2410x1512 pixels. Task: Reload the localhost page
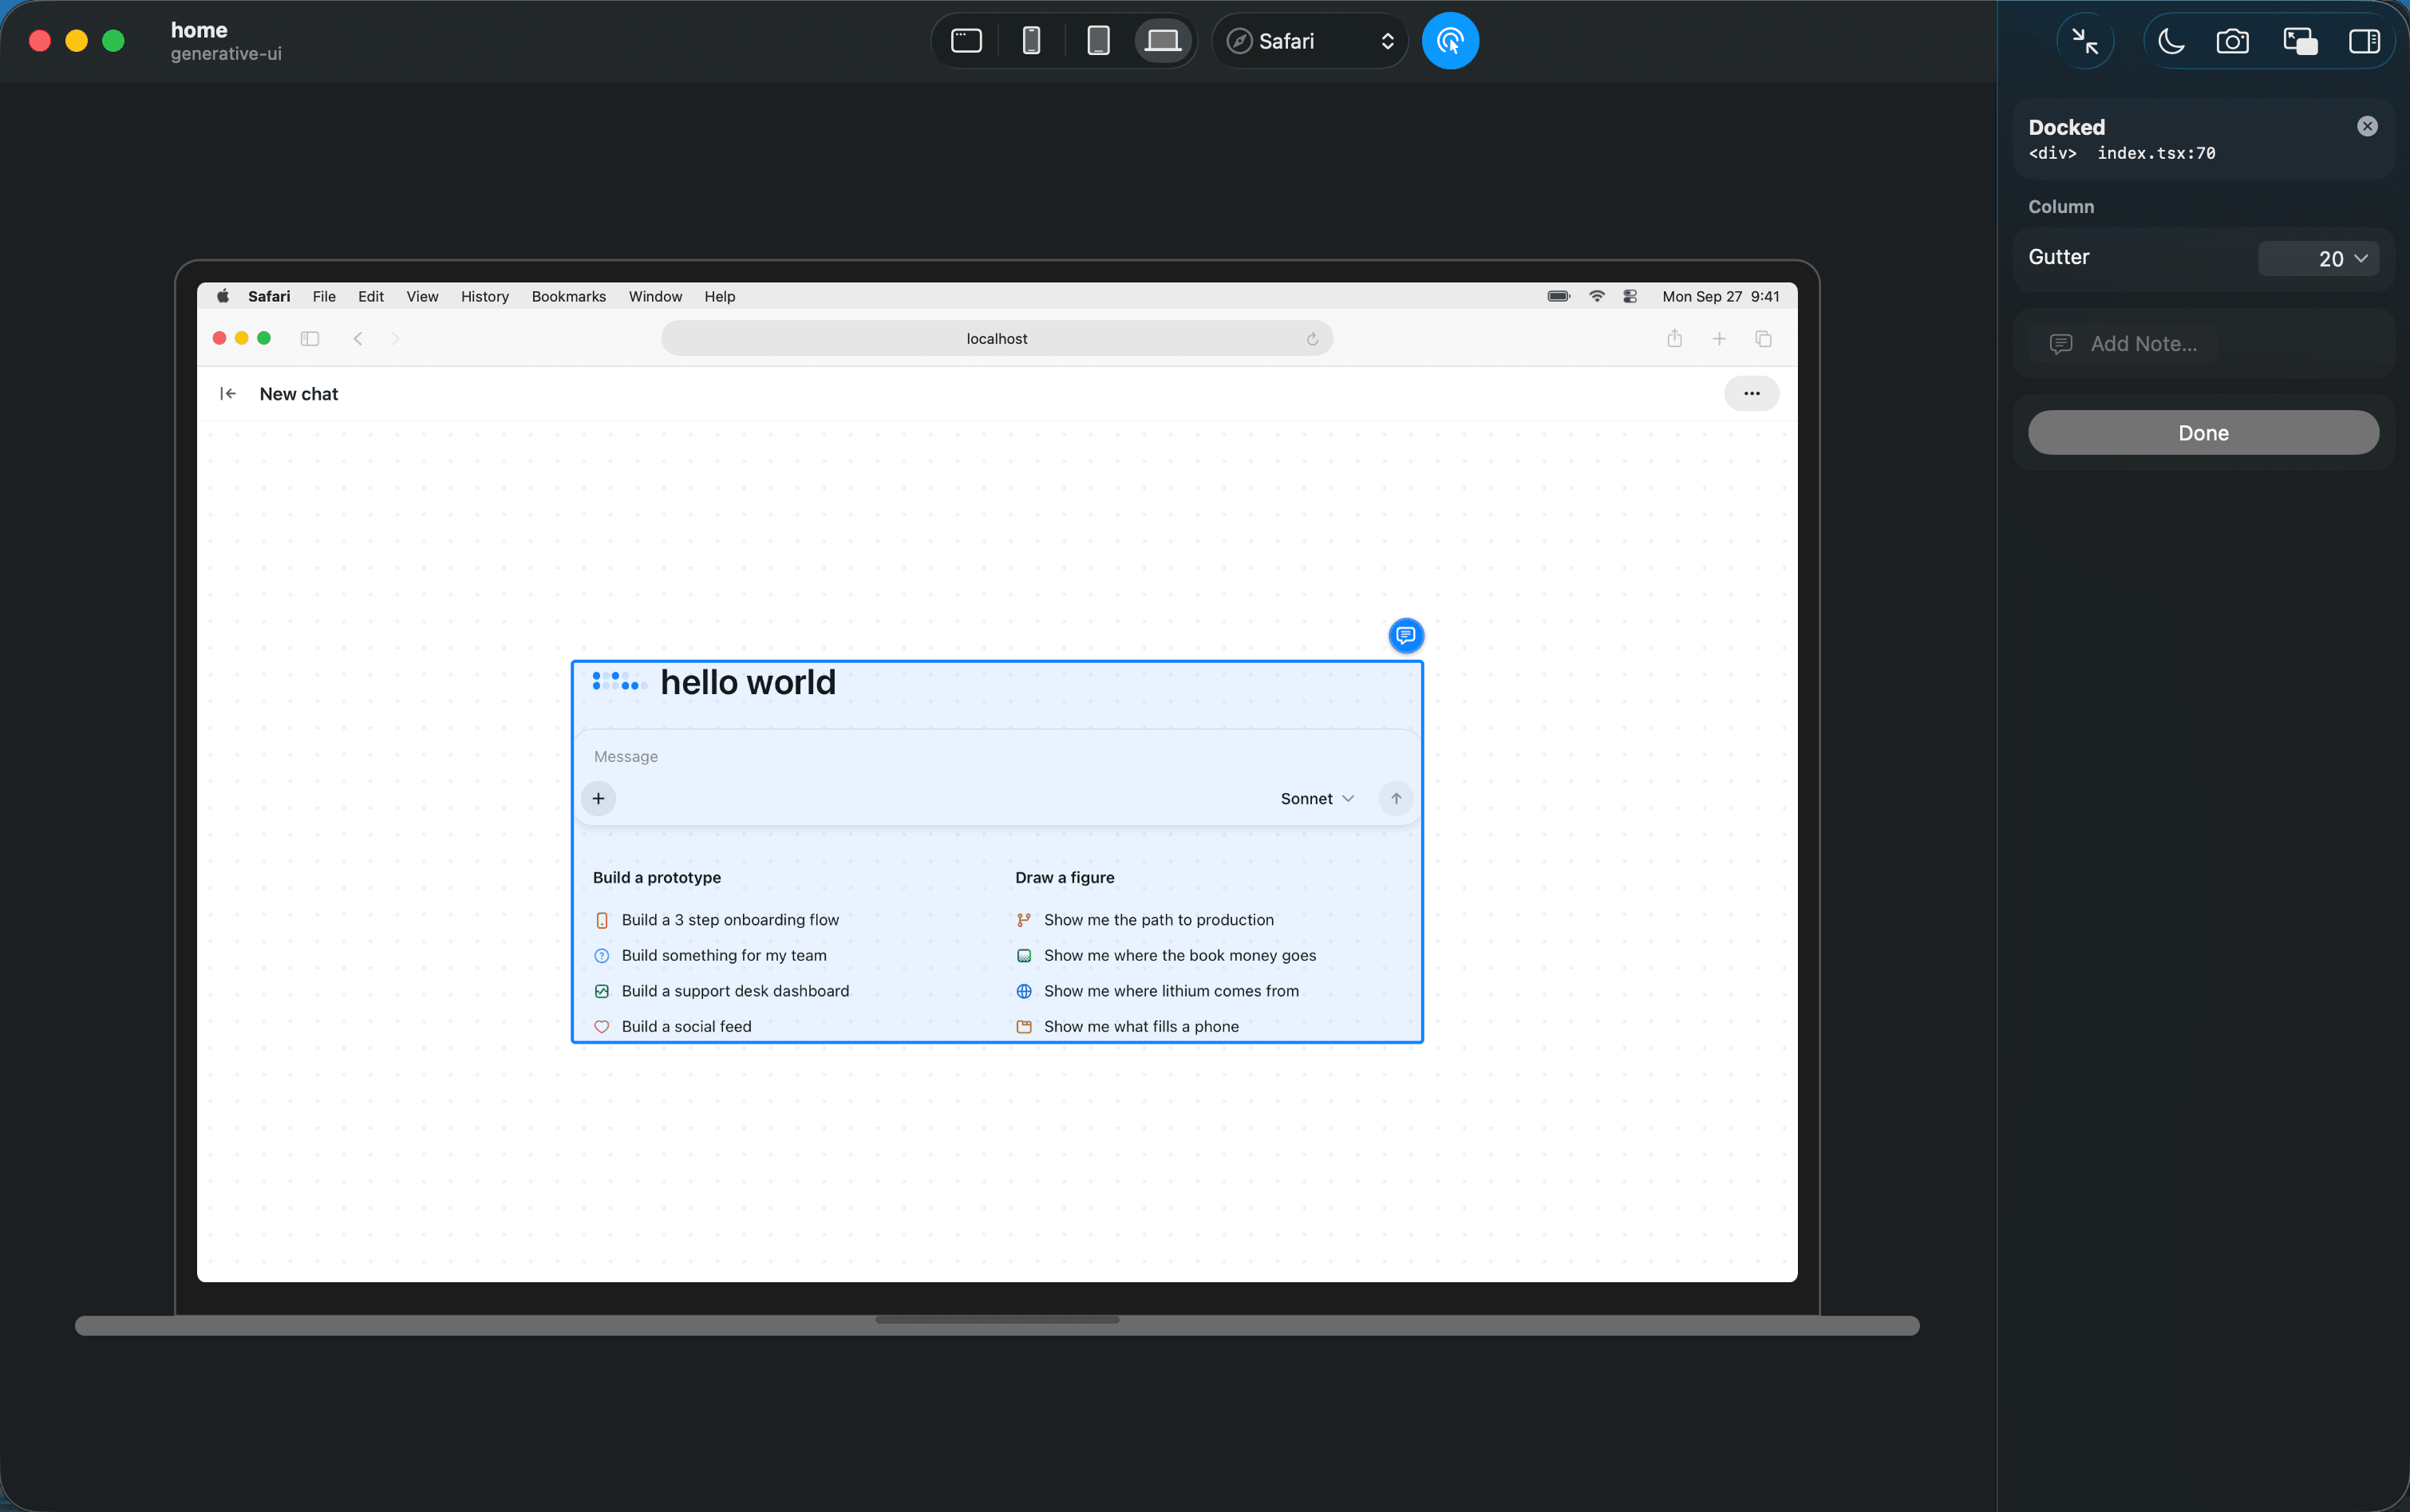[1312, 339]
